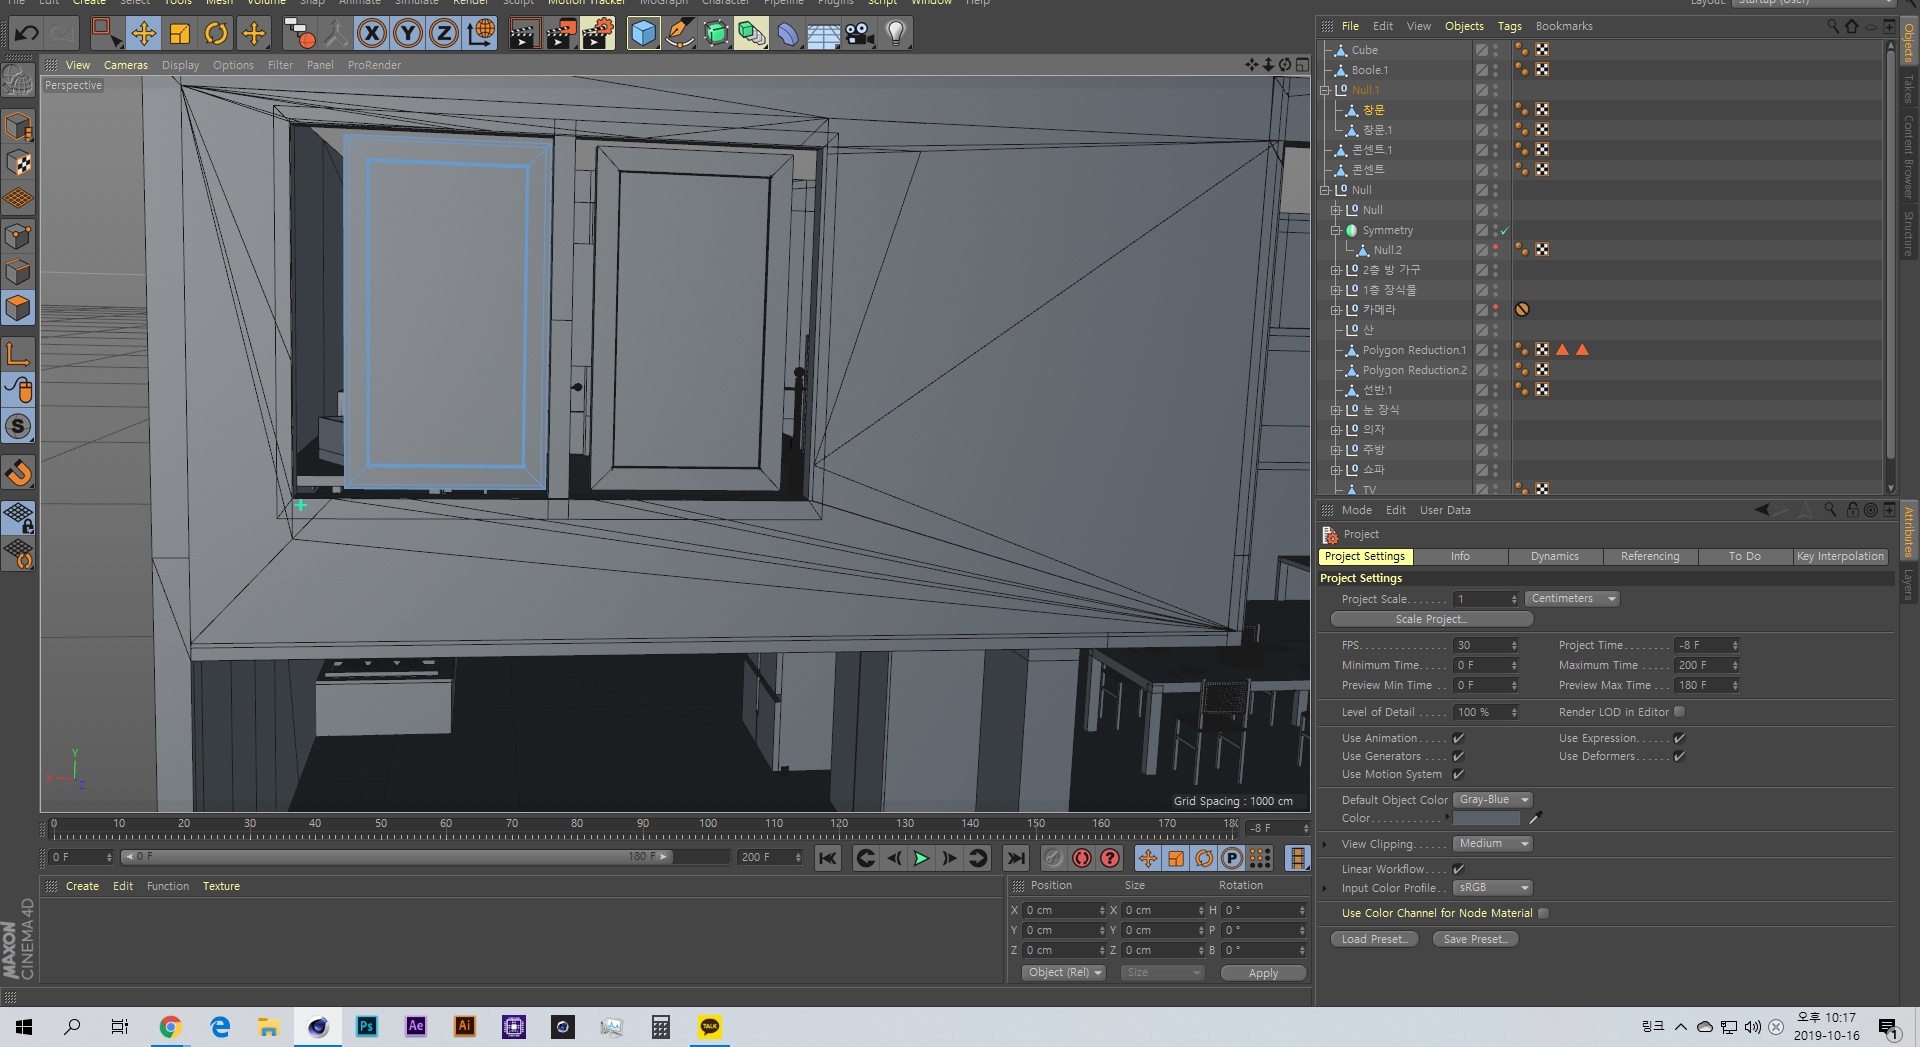Click the Save Preset button
1920x1047 pixels.
click(x=1475, y=939)
